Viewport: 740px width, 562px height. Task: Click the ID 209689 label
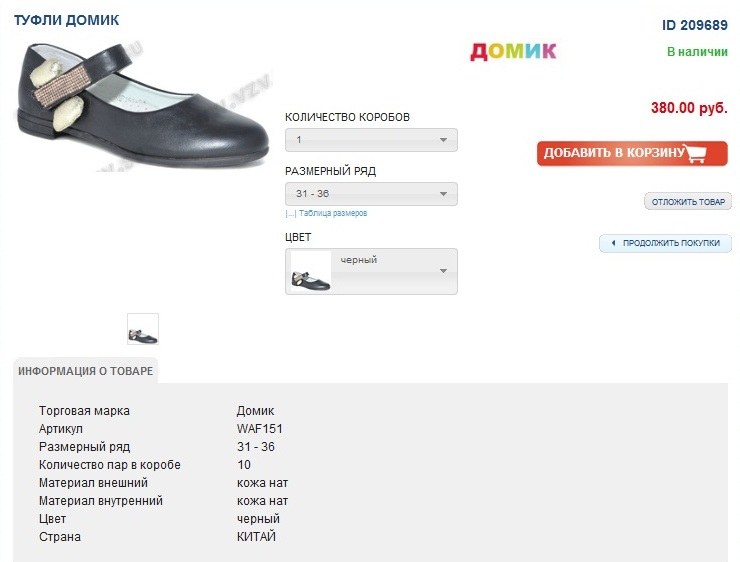(x=695, y=25)
